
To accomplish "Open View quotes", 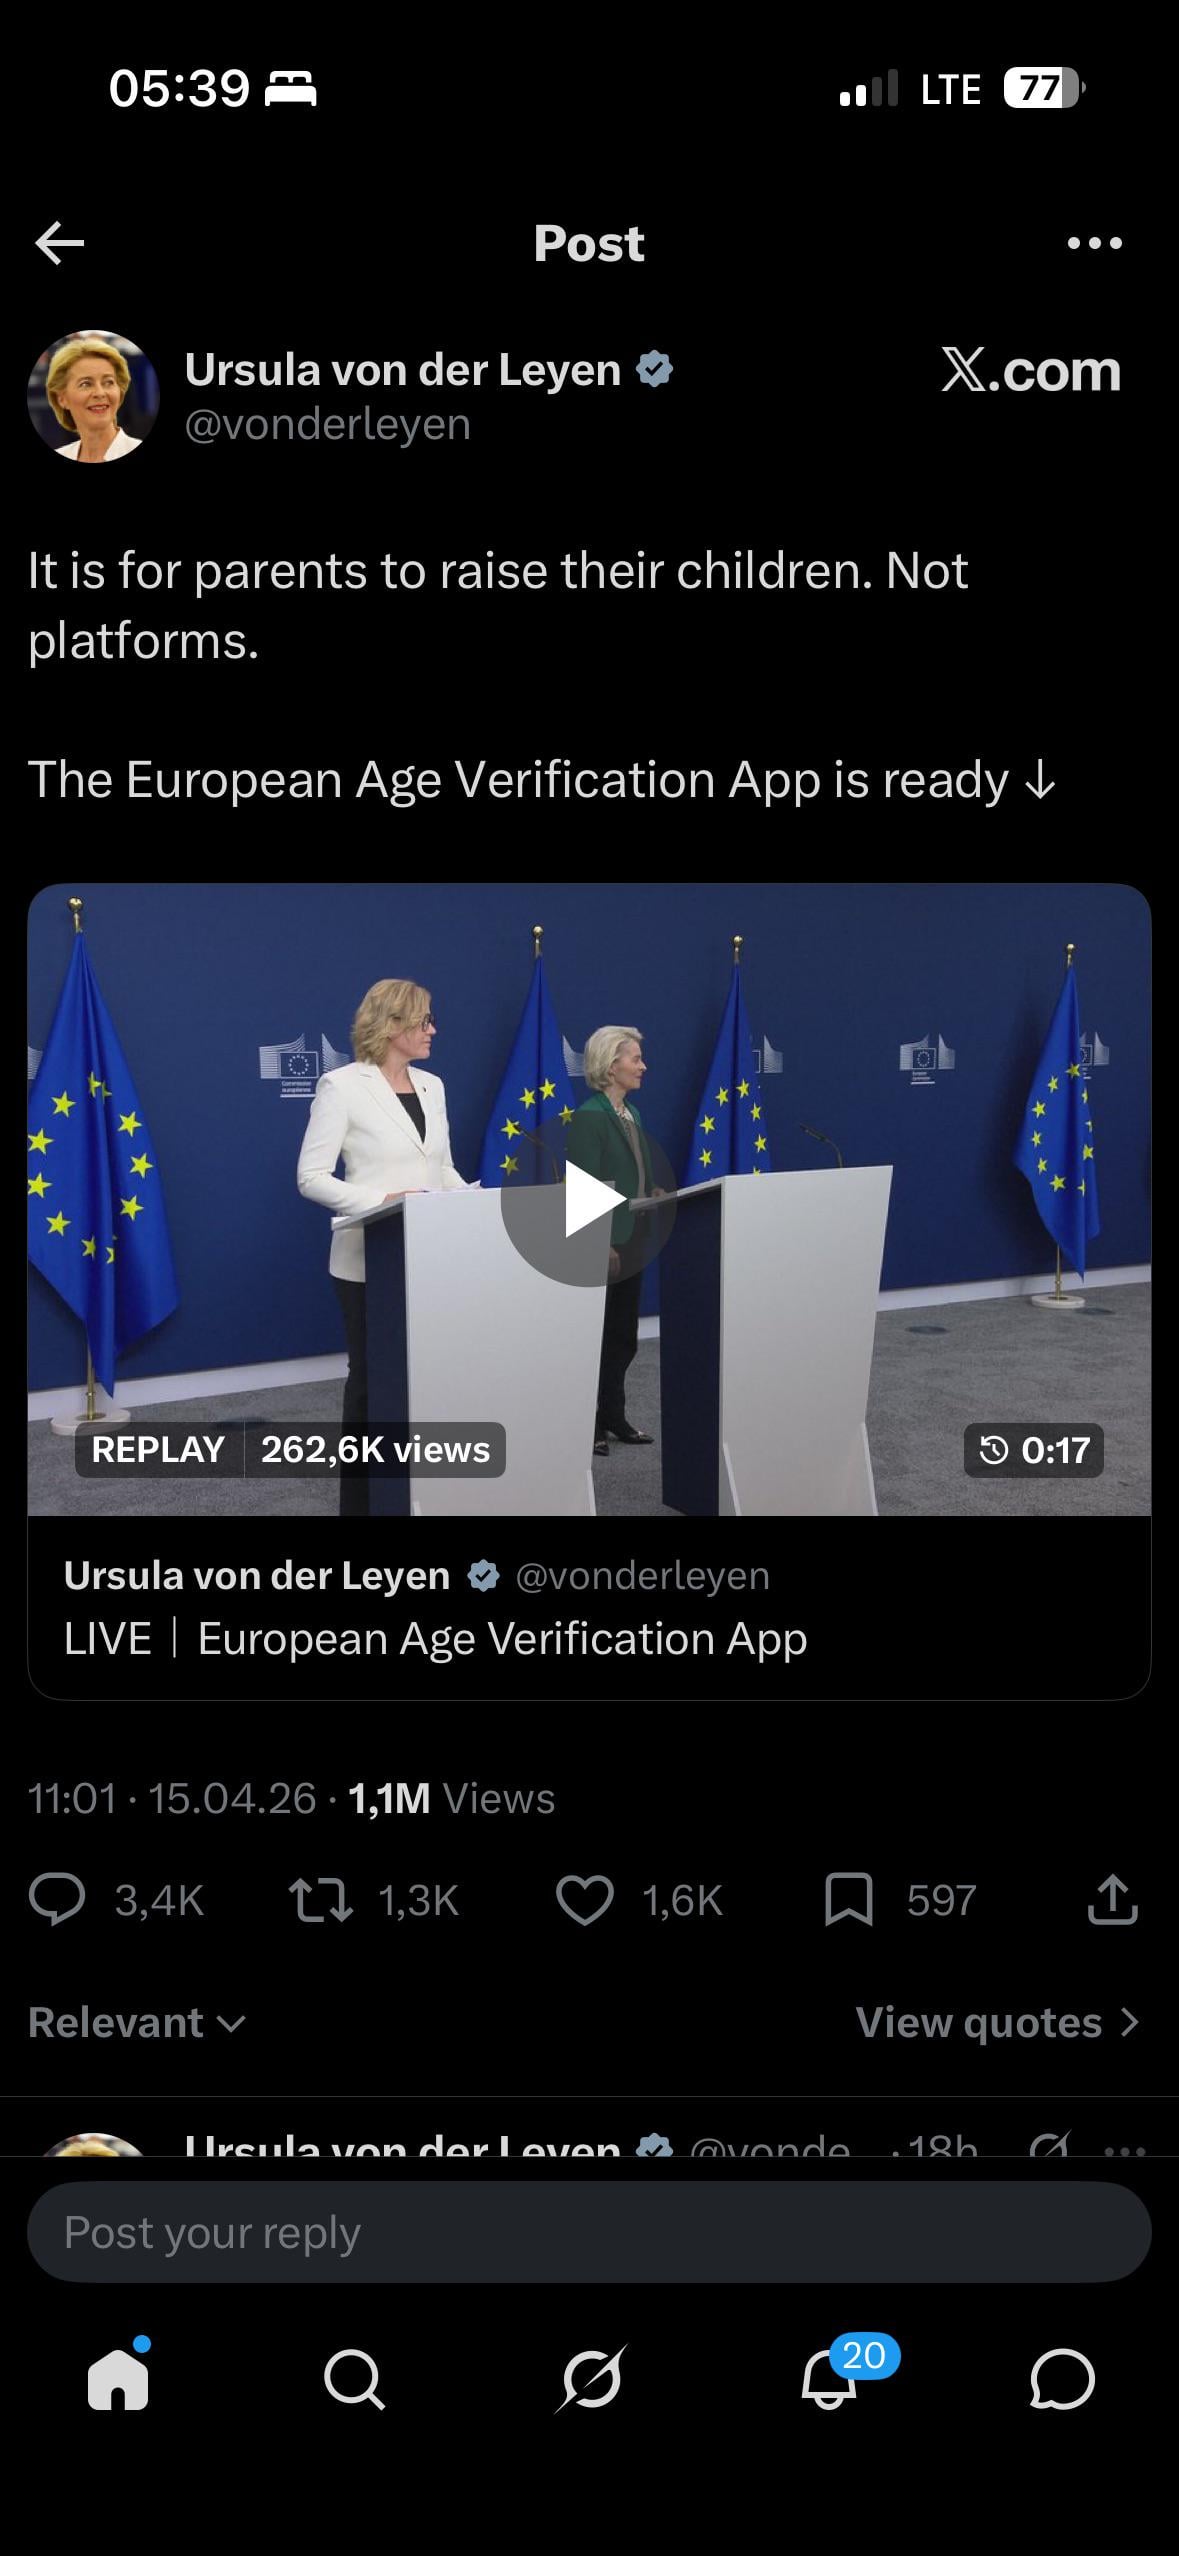I will 997,2022.
